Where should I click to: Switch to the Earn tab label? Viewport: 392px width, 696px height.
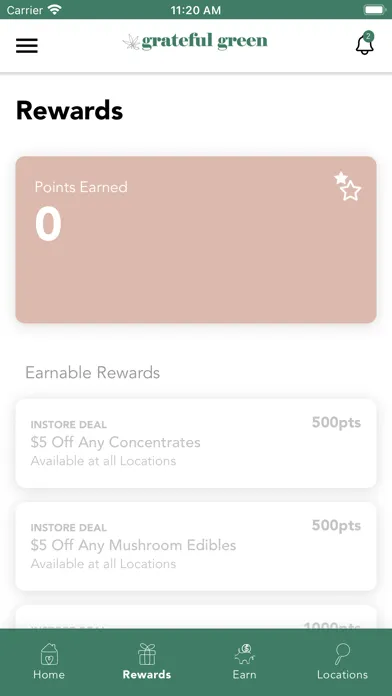pos(245,675)
